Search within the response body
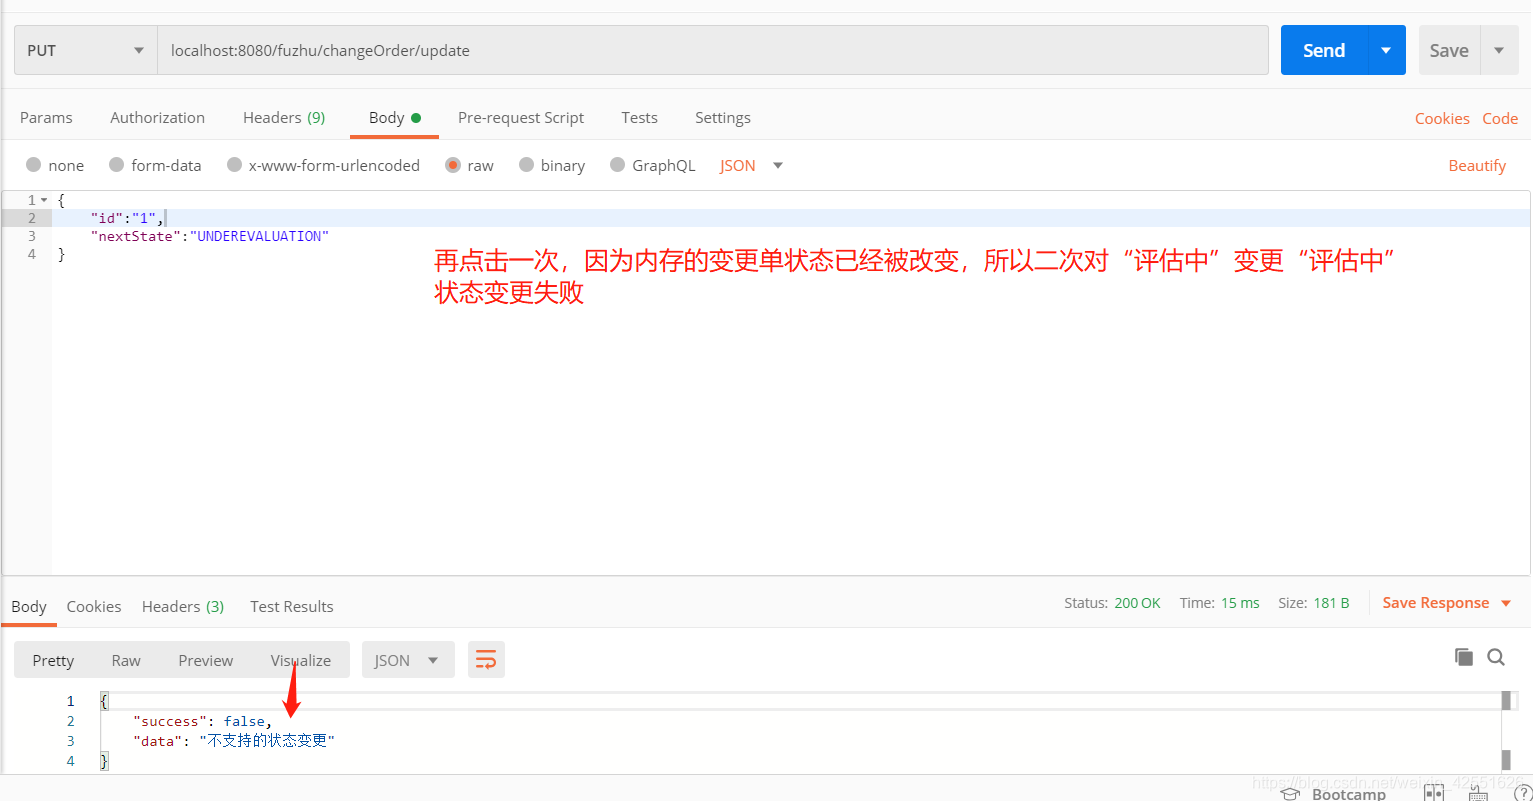The width and height of the screenshot is (1533, 801). point(1496,657)
